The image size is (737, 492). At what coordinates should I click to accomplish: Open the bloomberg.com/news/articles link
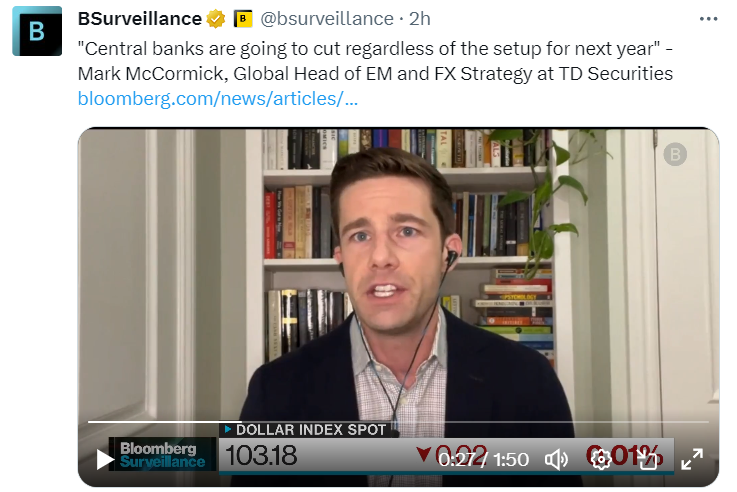tap(218, 99)
